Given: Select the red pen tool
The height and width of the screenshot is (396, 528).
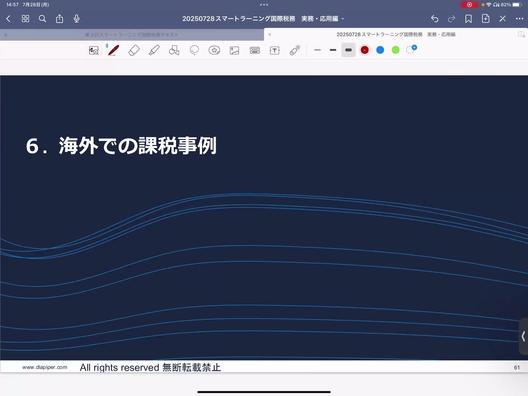Looking at the screenshot, I should point(113,50).
